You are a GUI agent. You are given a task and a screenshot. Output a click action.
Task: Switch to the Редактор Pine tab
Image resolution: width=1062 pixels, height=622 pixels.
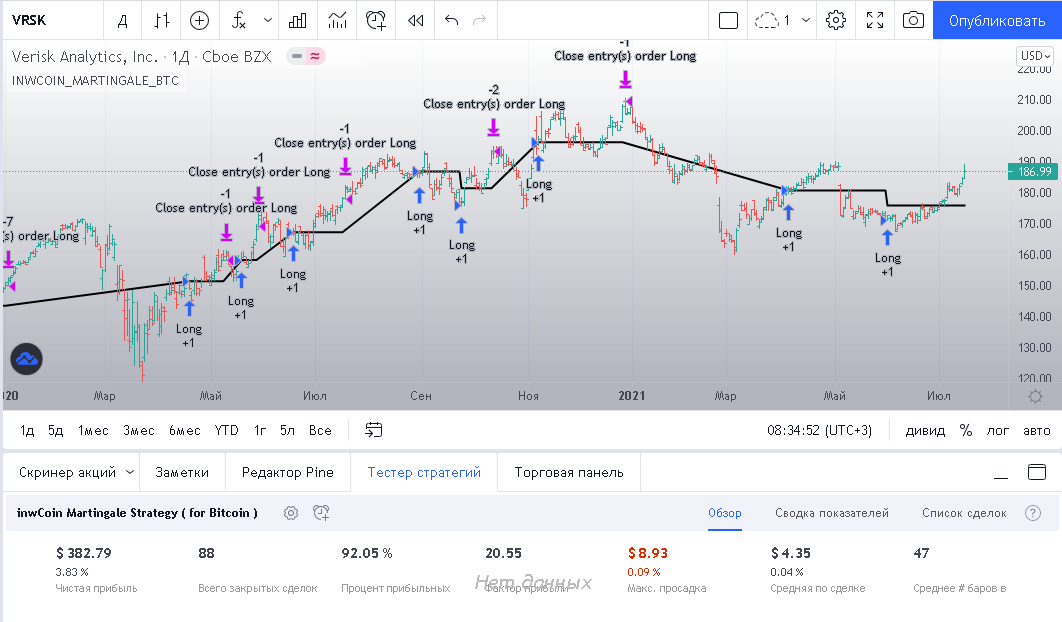point(288,472)
